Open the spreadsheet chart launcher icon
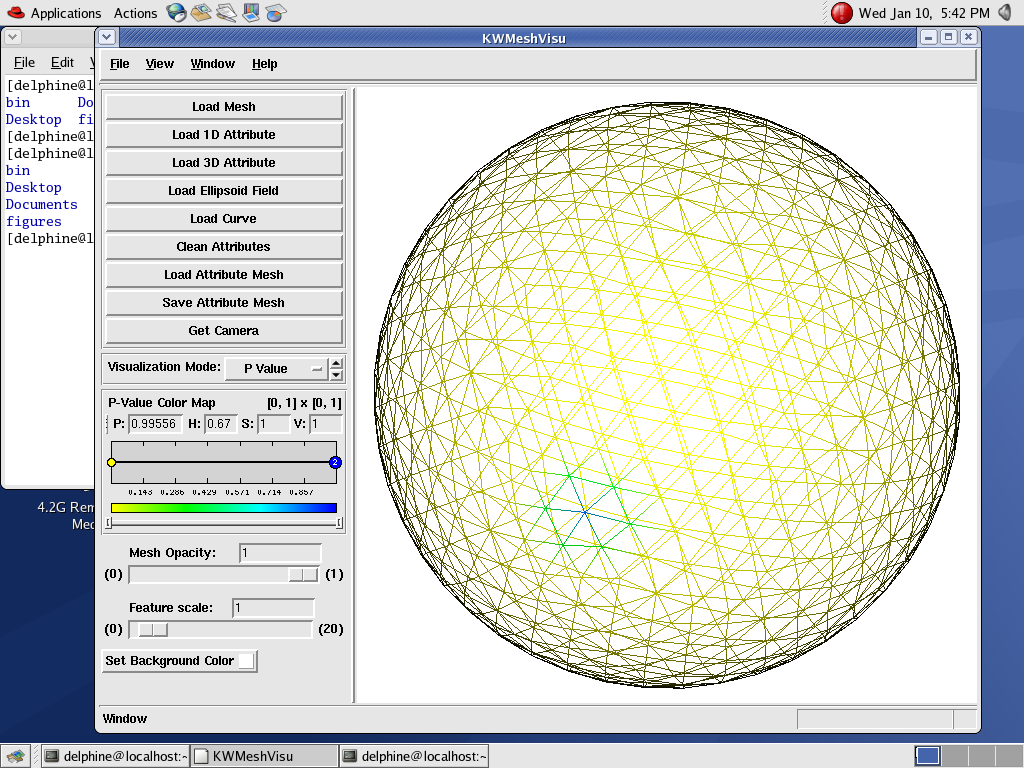 tap(276, 13)
